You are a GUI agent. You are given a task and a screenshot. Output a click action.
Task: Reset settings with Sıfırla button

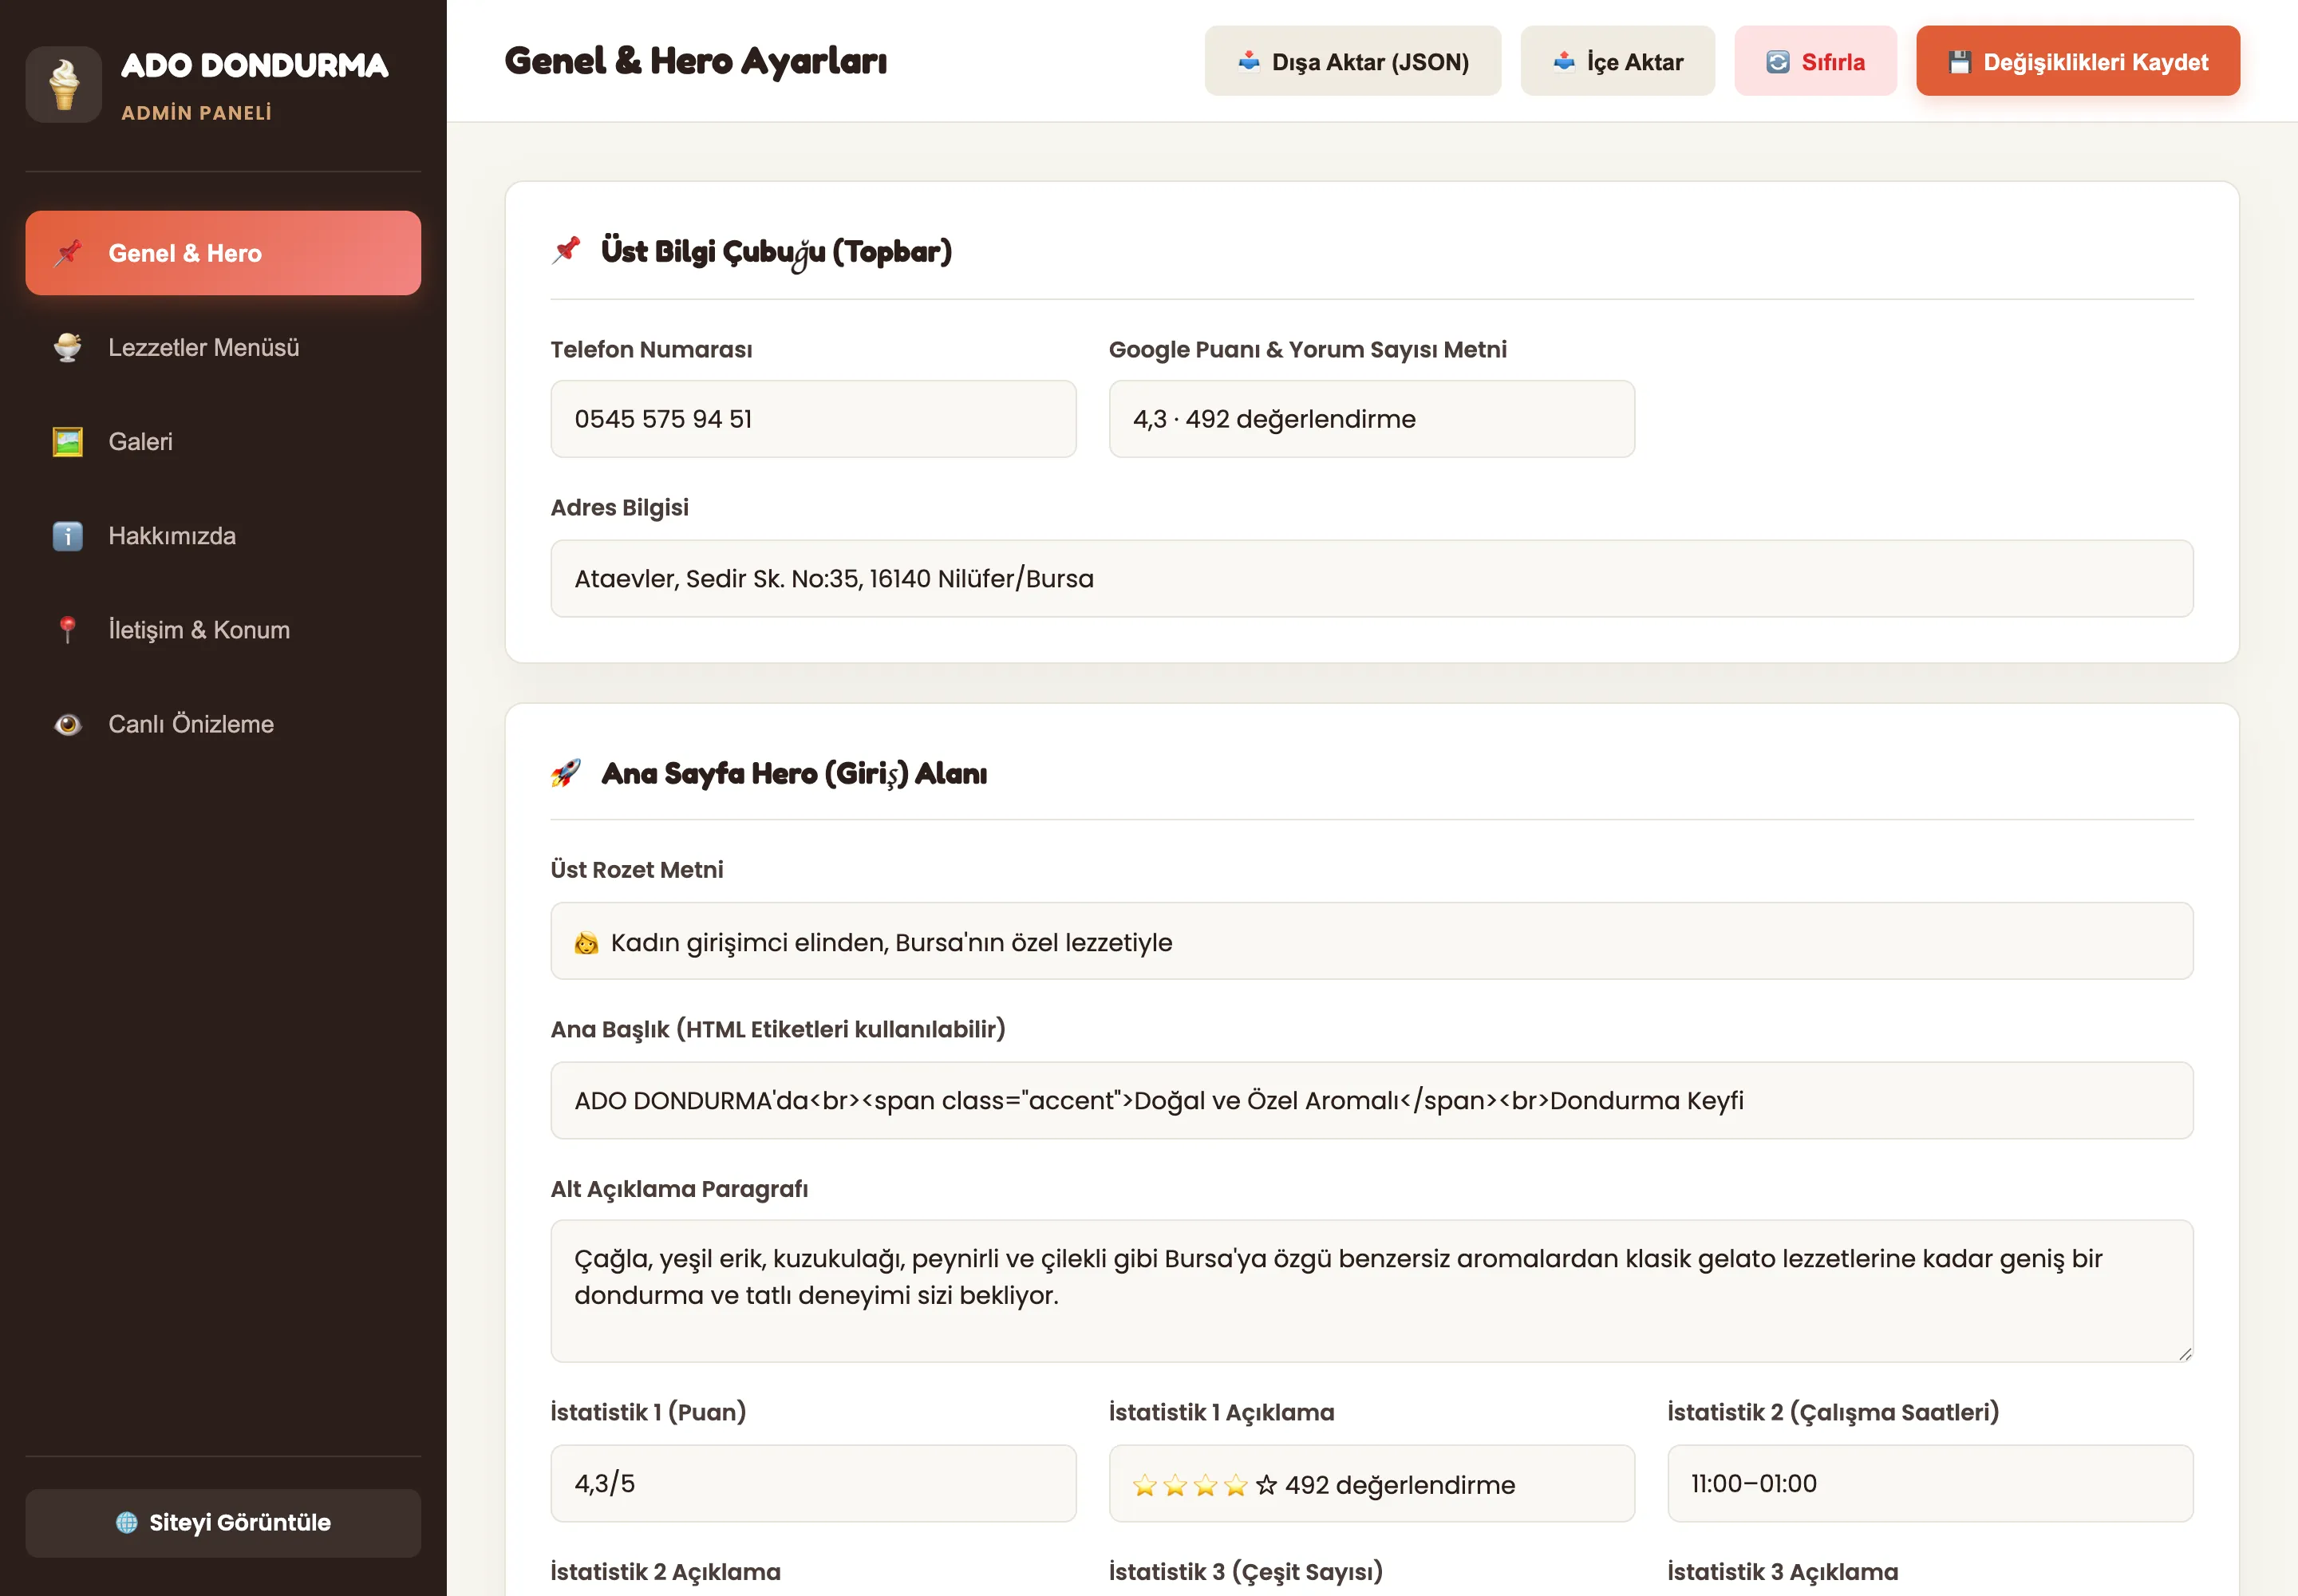tap(1816, 61)
